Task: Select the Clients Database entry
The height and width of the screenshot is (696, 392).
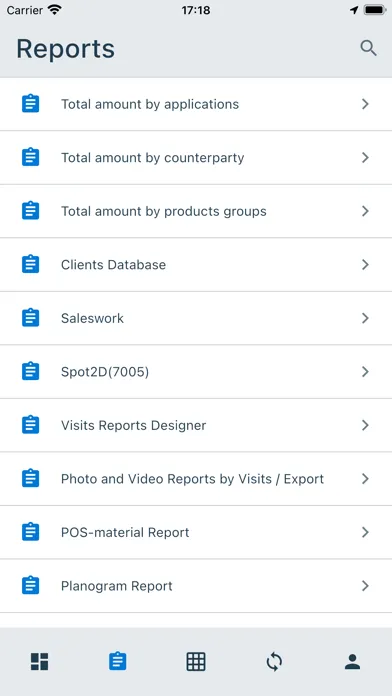Action: (196, 265)
